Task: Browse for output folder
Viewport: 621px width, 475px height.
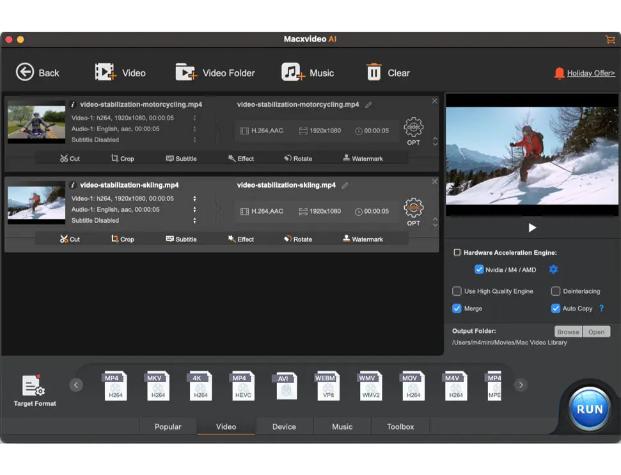Action: pyautogui.click(x=568, y=332)
